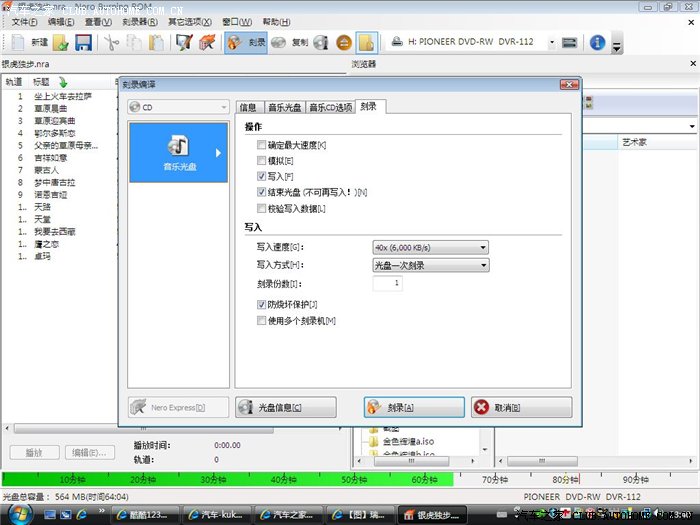The width and height of the screenshot is (700, 525).
Task: Switch to the Info (信息) tab
Action: 248,107
